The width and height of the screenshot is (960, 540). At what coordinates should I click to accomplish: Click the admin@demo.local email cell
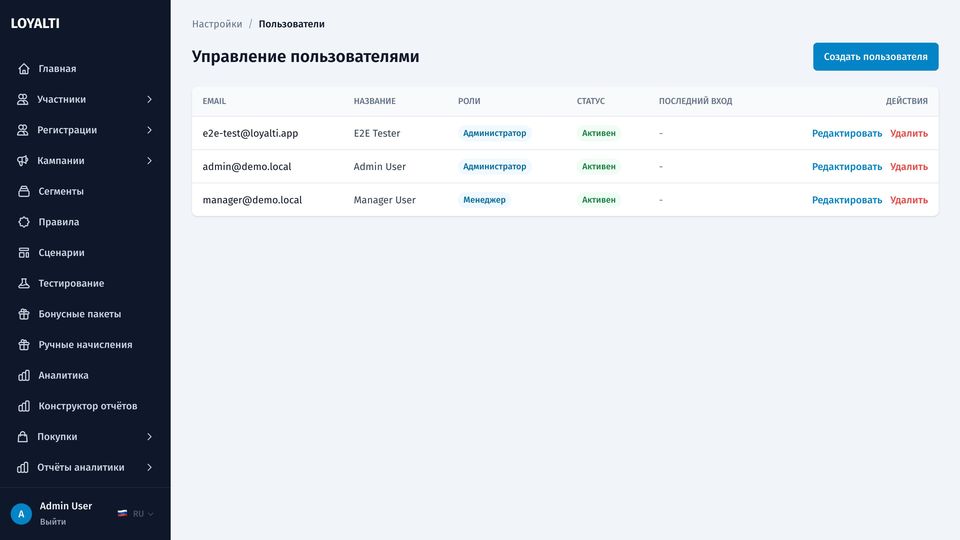coord(247,167)
